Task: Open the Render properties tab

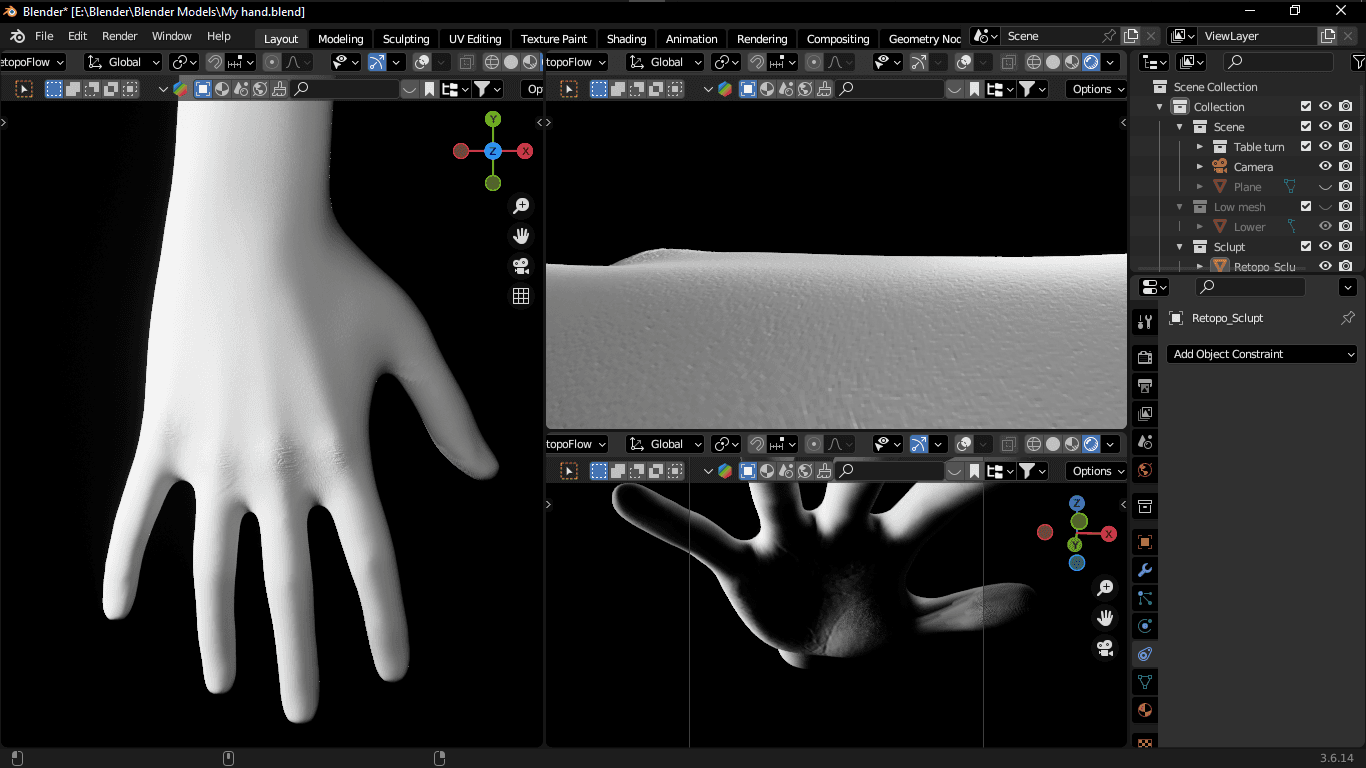Action: tap(1145, 357)
